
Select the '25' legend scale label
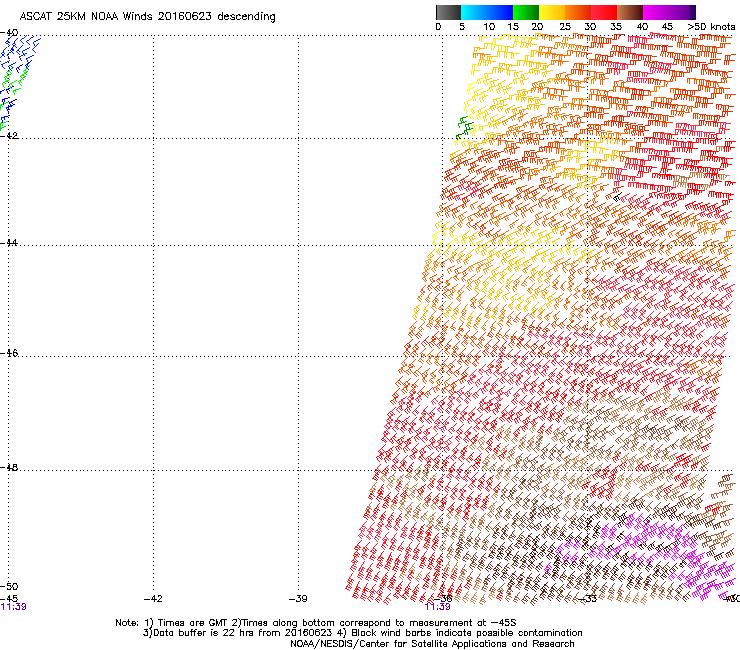[x=565, y=27]
